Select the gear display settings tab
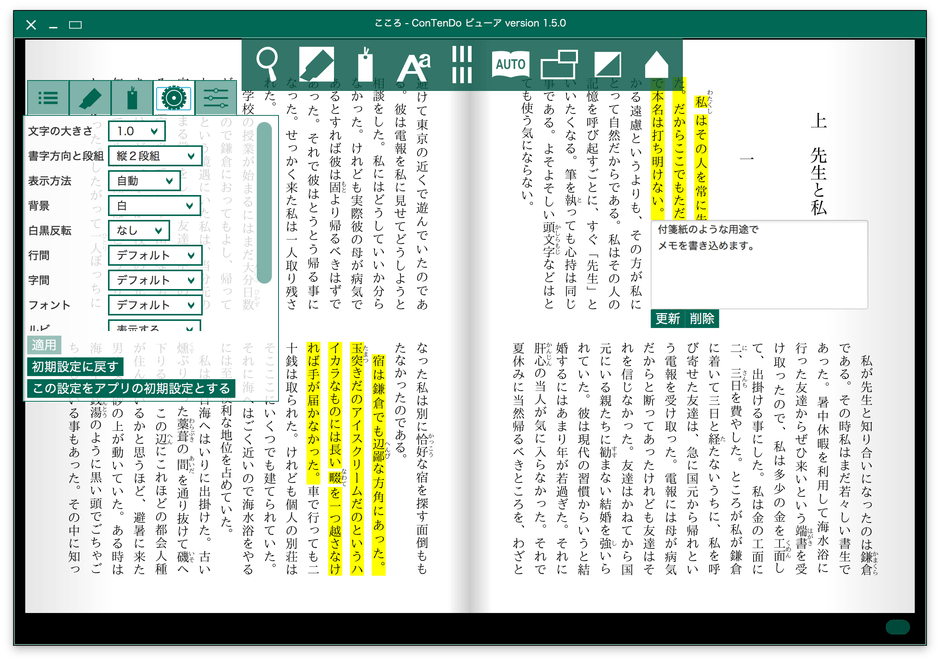This screenshot has width=940, height=662. [x=173, y=98]
